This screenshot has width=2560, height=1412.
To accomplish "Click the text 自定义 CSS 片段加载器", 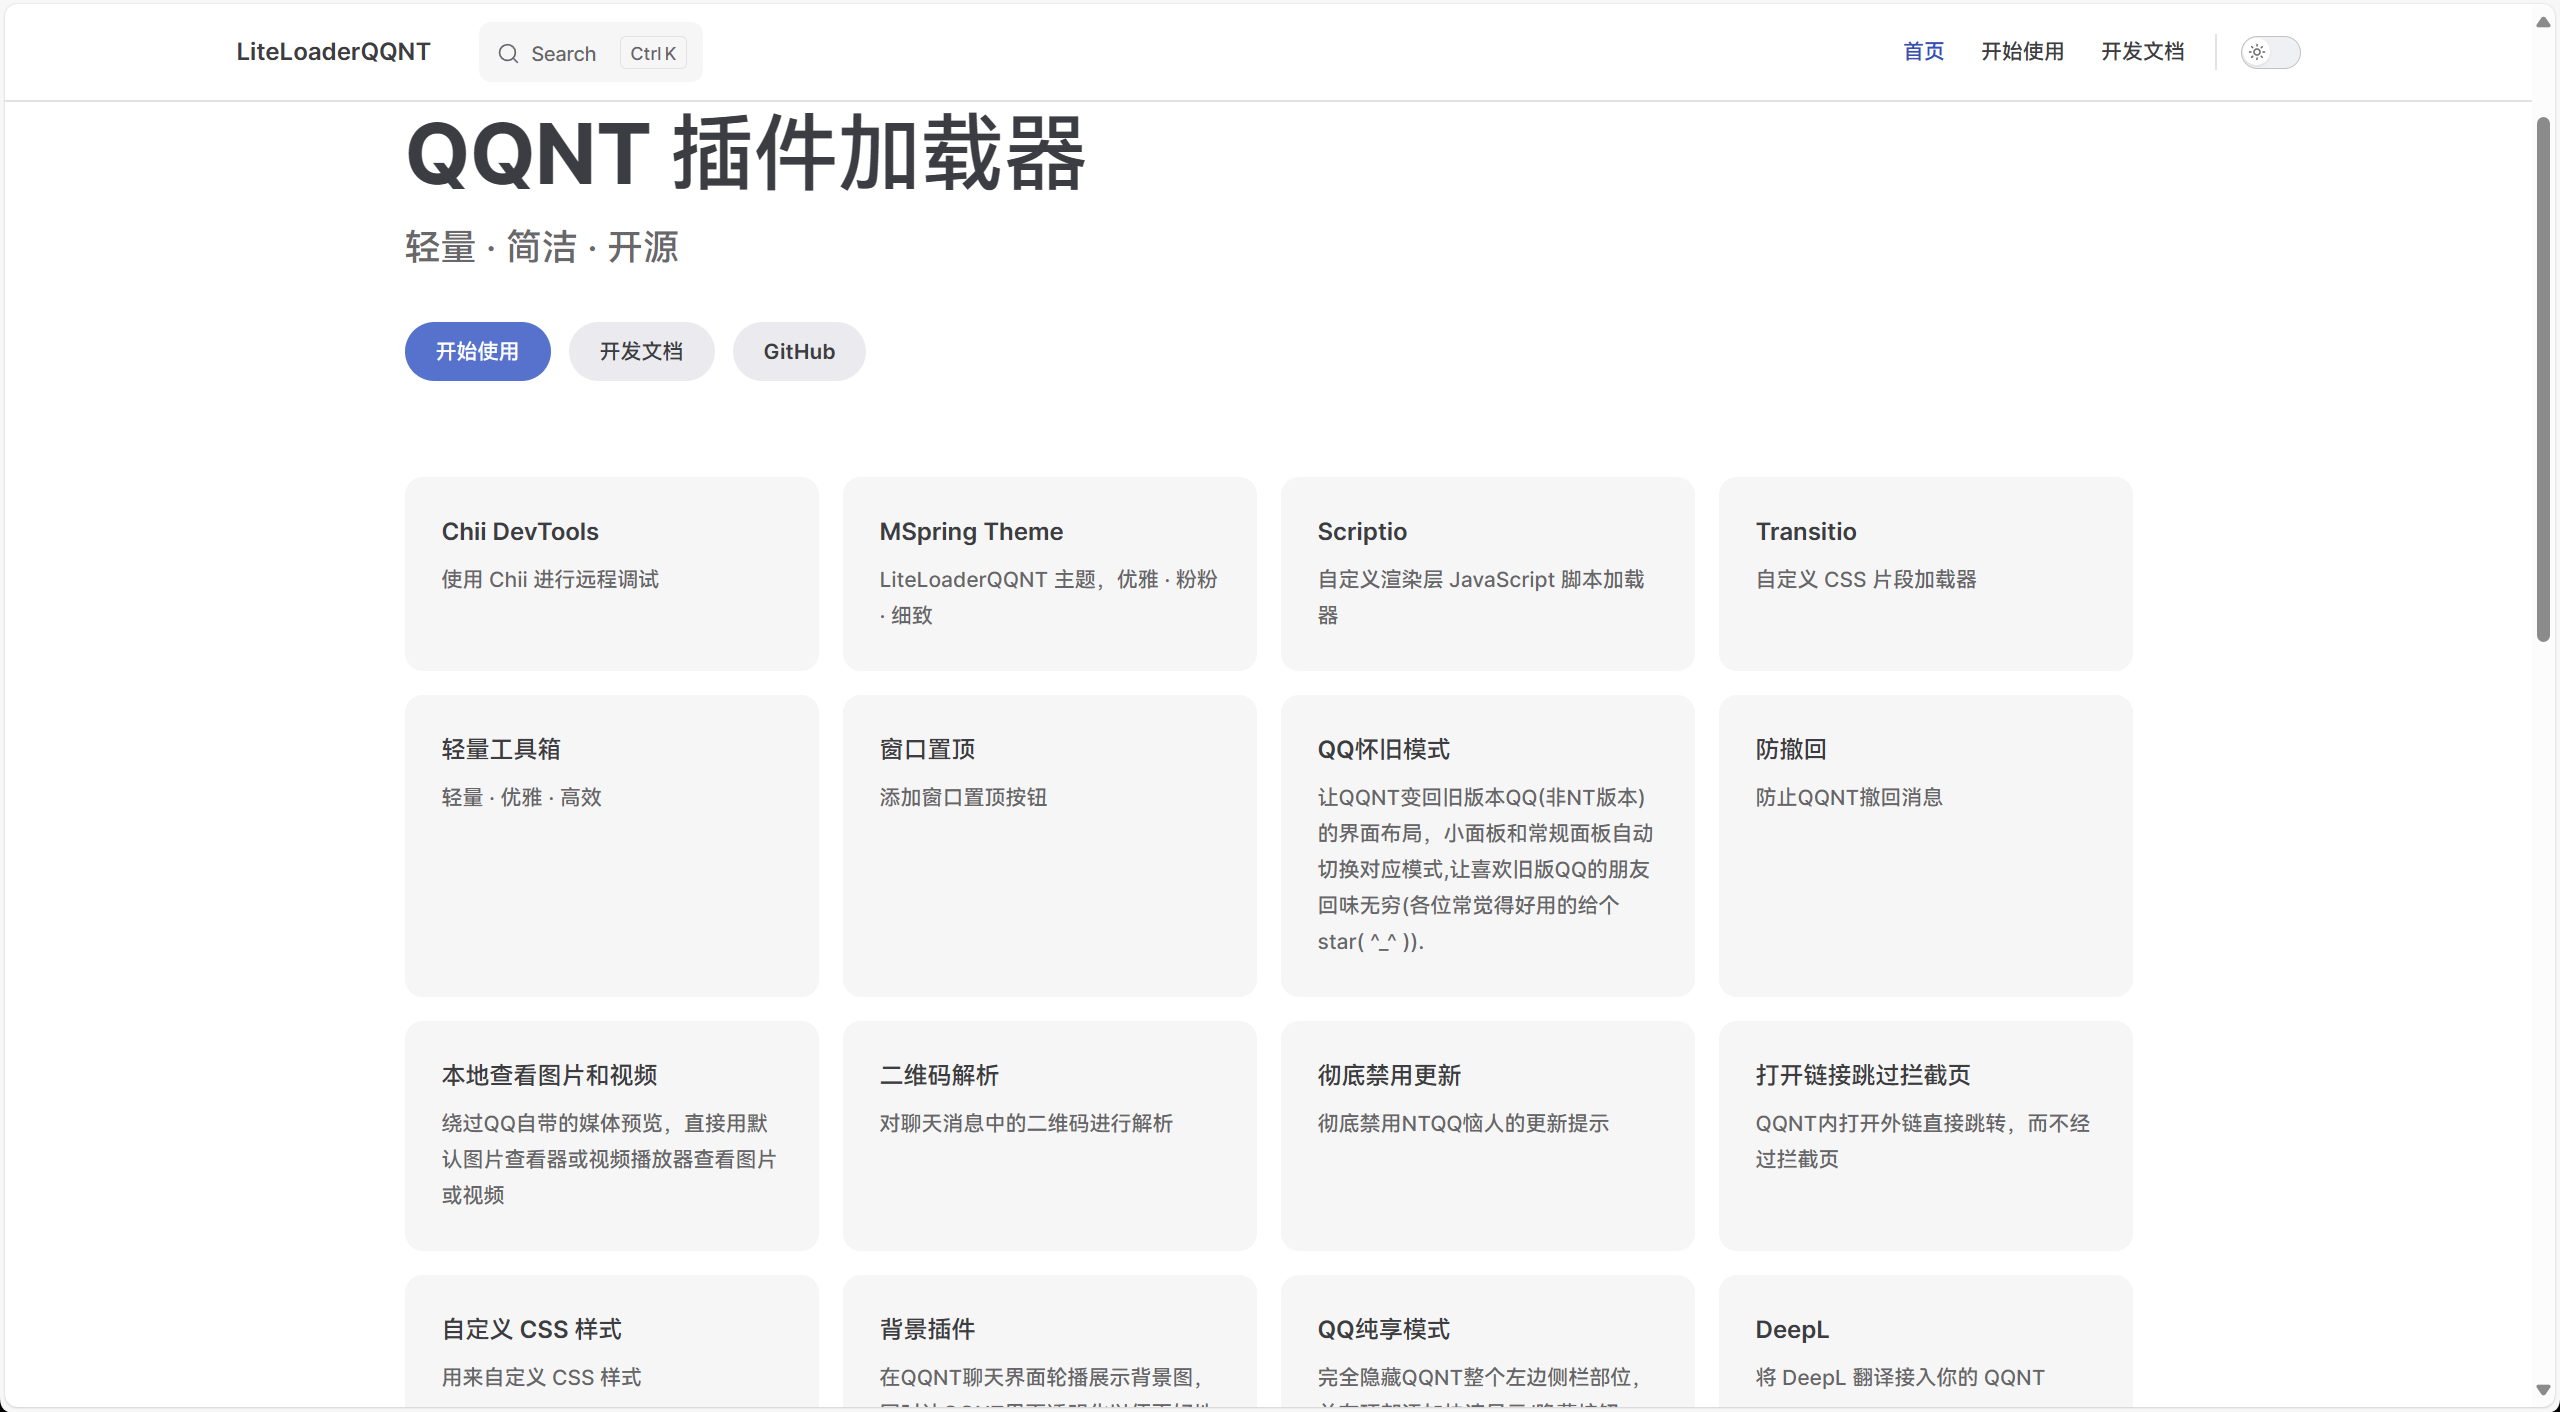I will point(1866,579).
